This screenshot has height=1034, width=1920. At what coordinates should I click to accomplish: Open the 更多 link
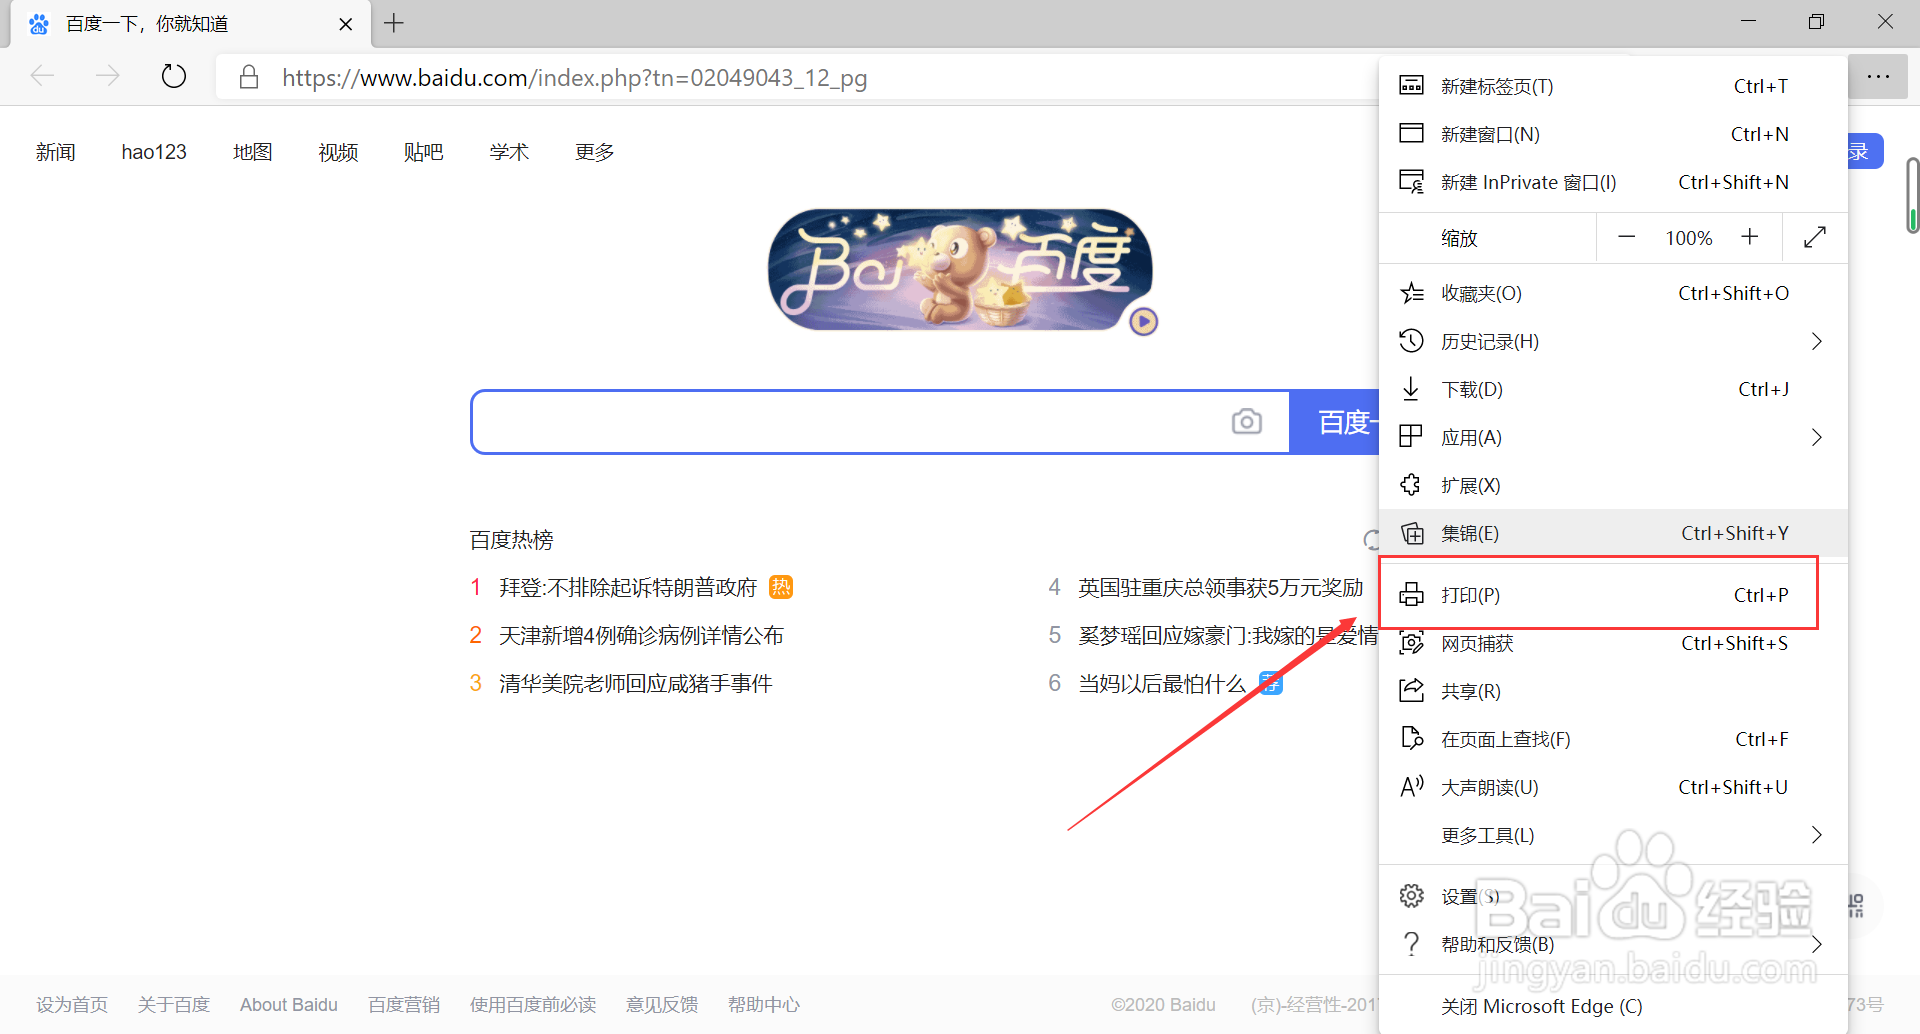[595, 152]
